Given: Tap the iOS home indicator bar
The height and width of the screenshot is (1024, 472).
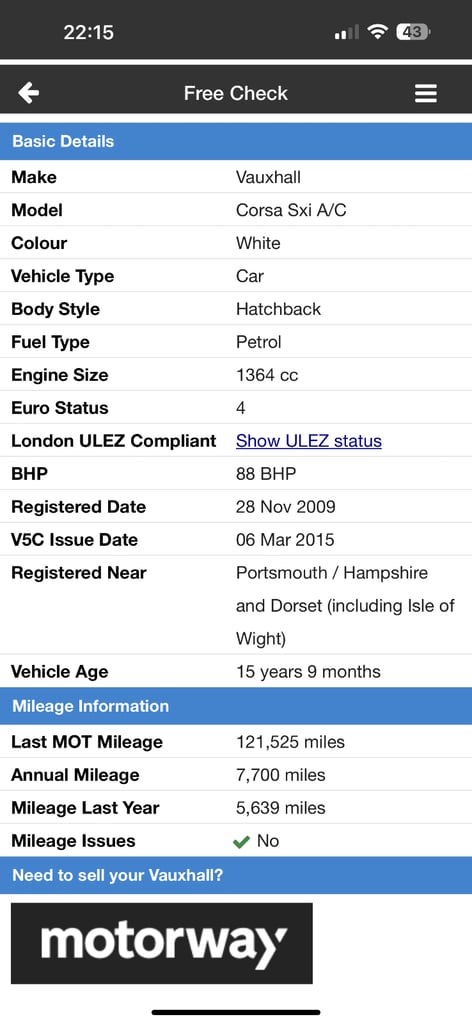Looking at the screenshot, I should (236, 1012).
